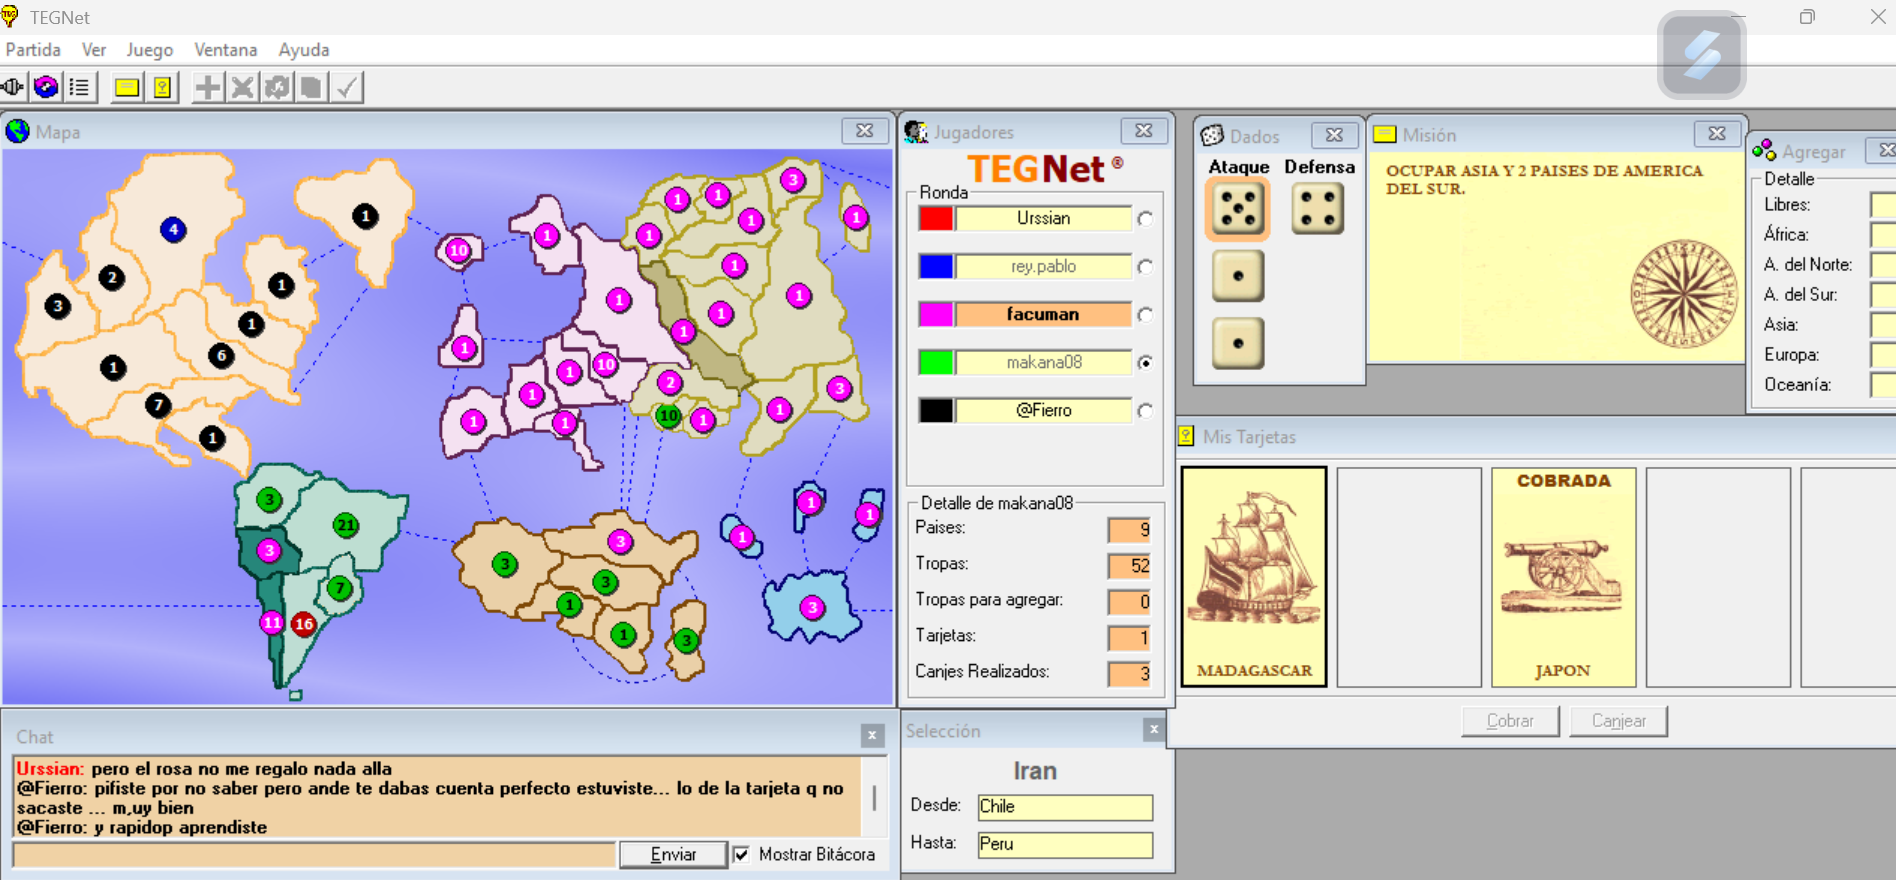
Task: Close the Selección panel
Action: point(1153,730)
